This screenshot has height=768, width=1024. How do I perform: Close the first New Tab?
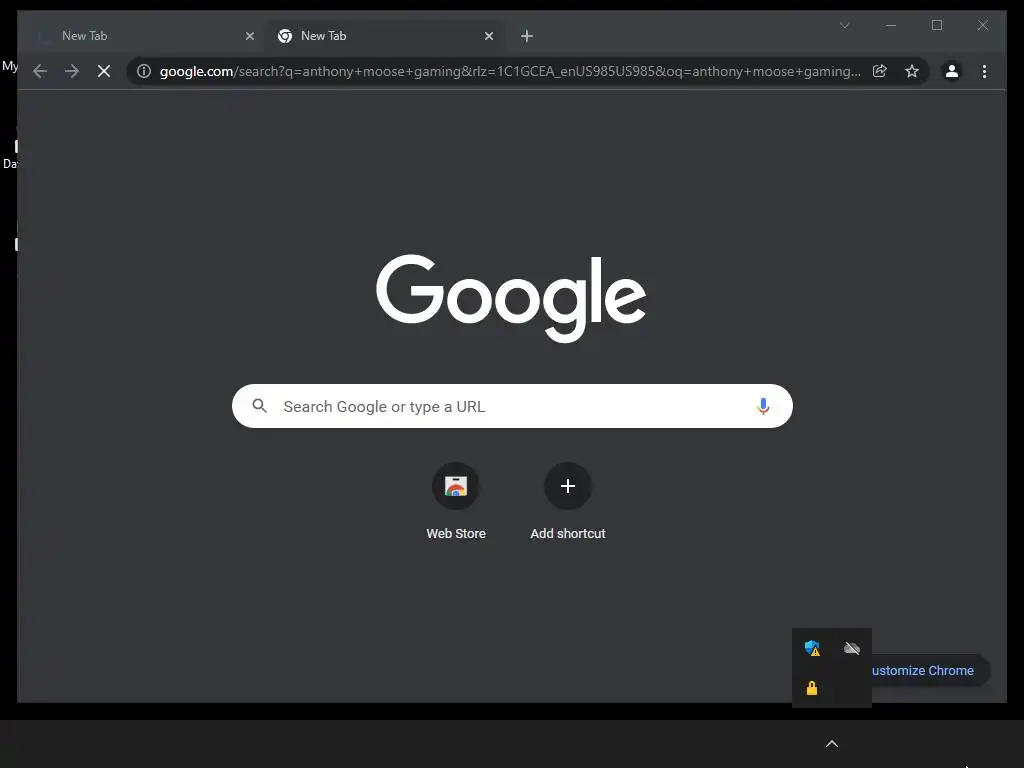249,36
